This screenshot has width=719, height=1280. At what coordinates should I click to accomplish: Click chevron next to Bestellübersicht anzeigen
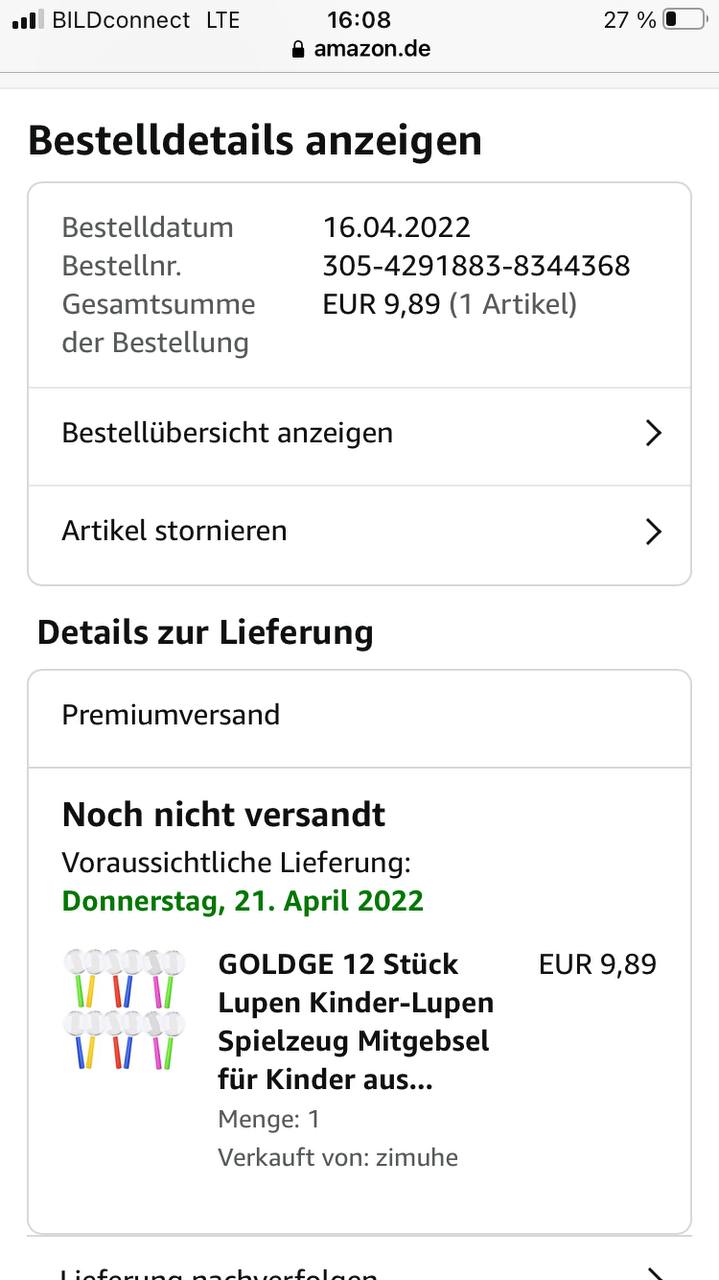coord(653,433)
